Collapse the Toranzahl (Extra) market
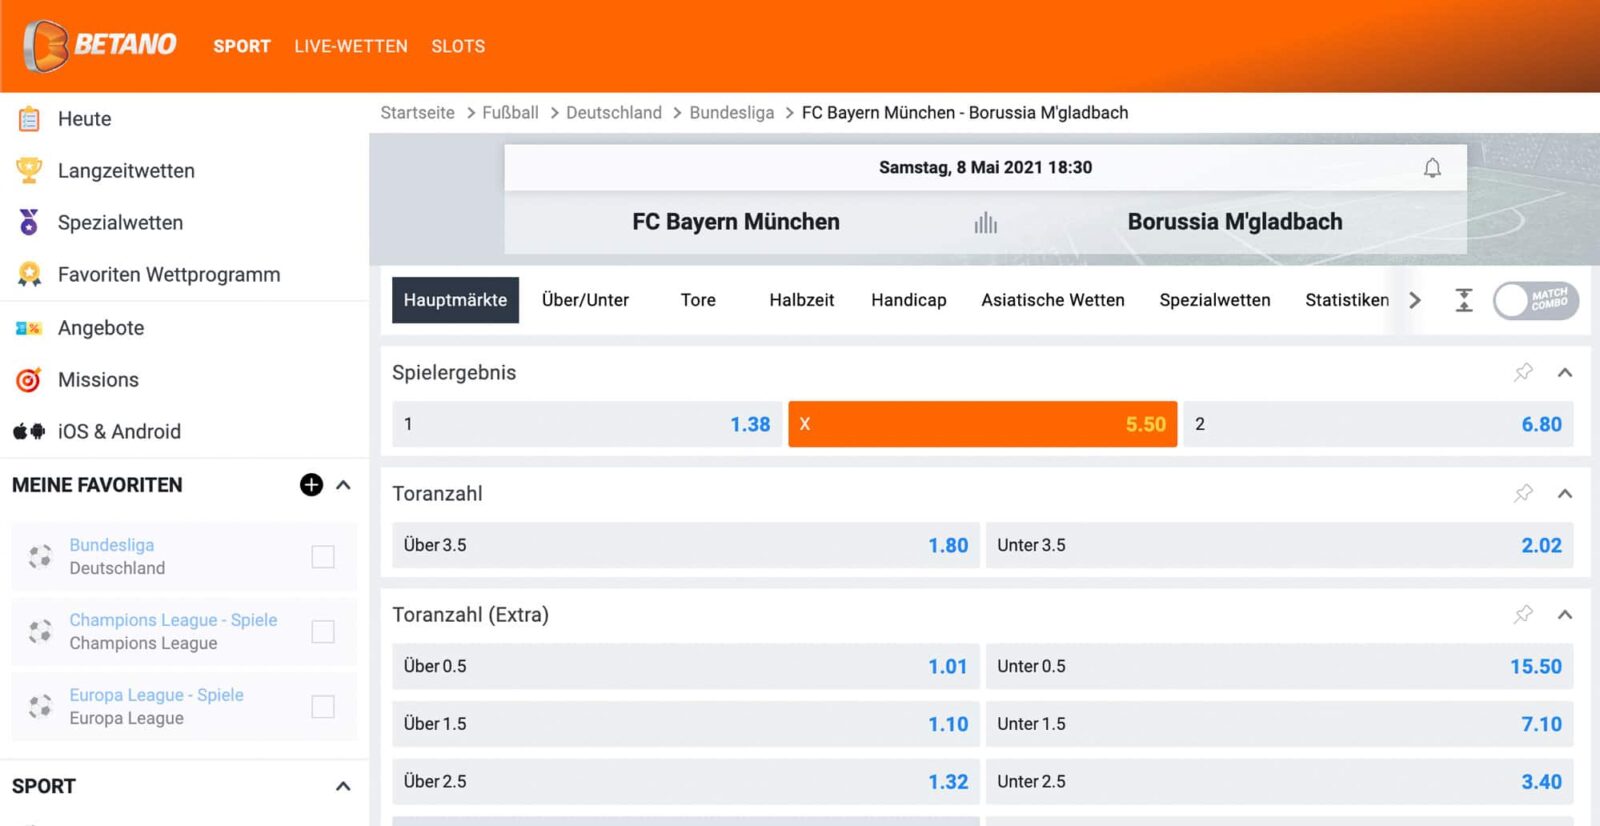The height and width of the screenshot is (826, 1600). (x=1565, y=615)
